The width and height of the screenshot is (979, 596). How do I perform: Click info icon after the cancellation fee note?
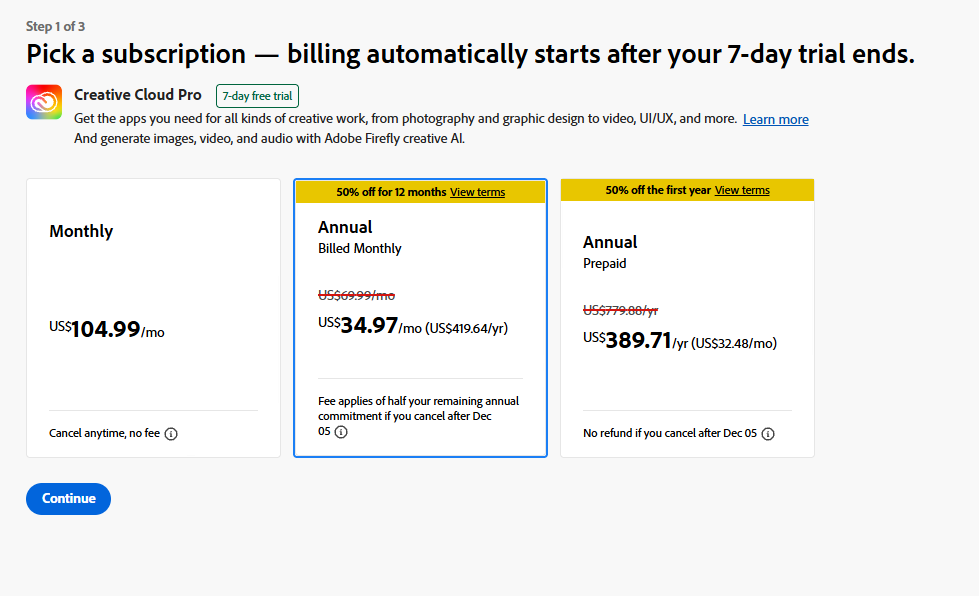341,432
